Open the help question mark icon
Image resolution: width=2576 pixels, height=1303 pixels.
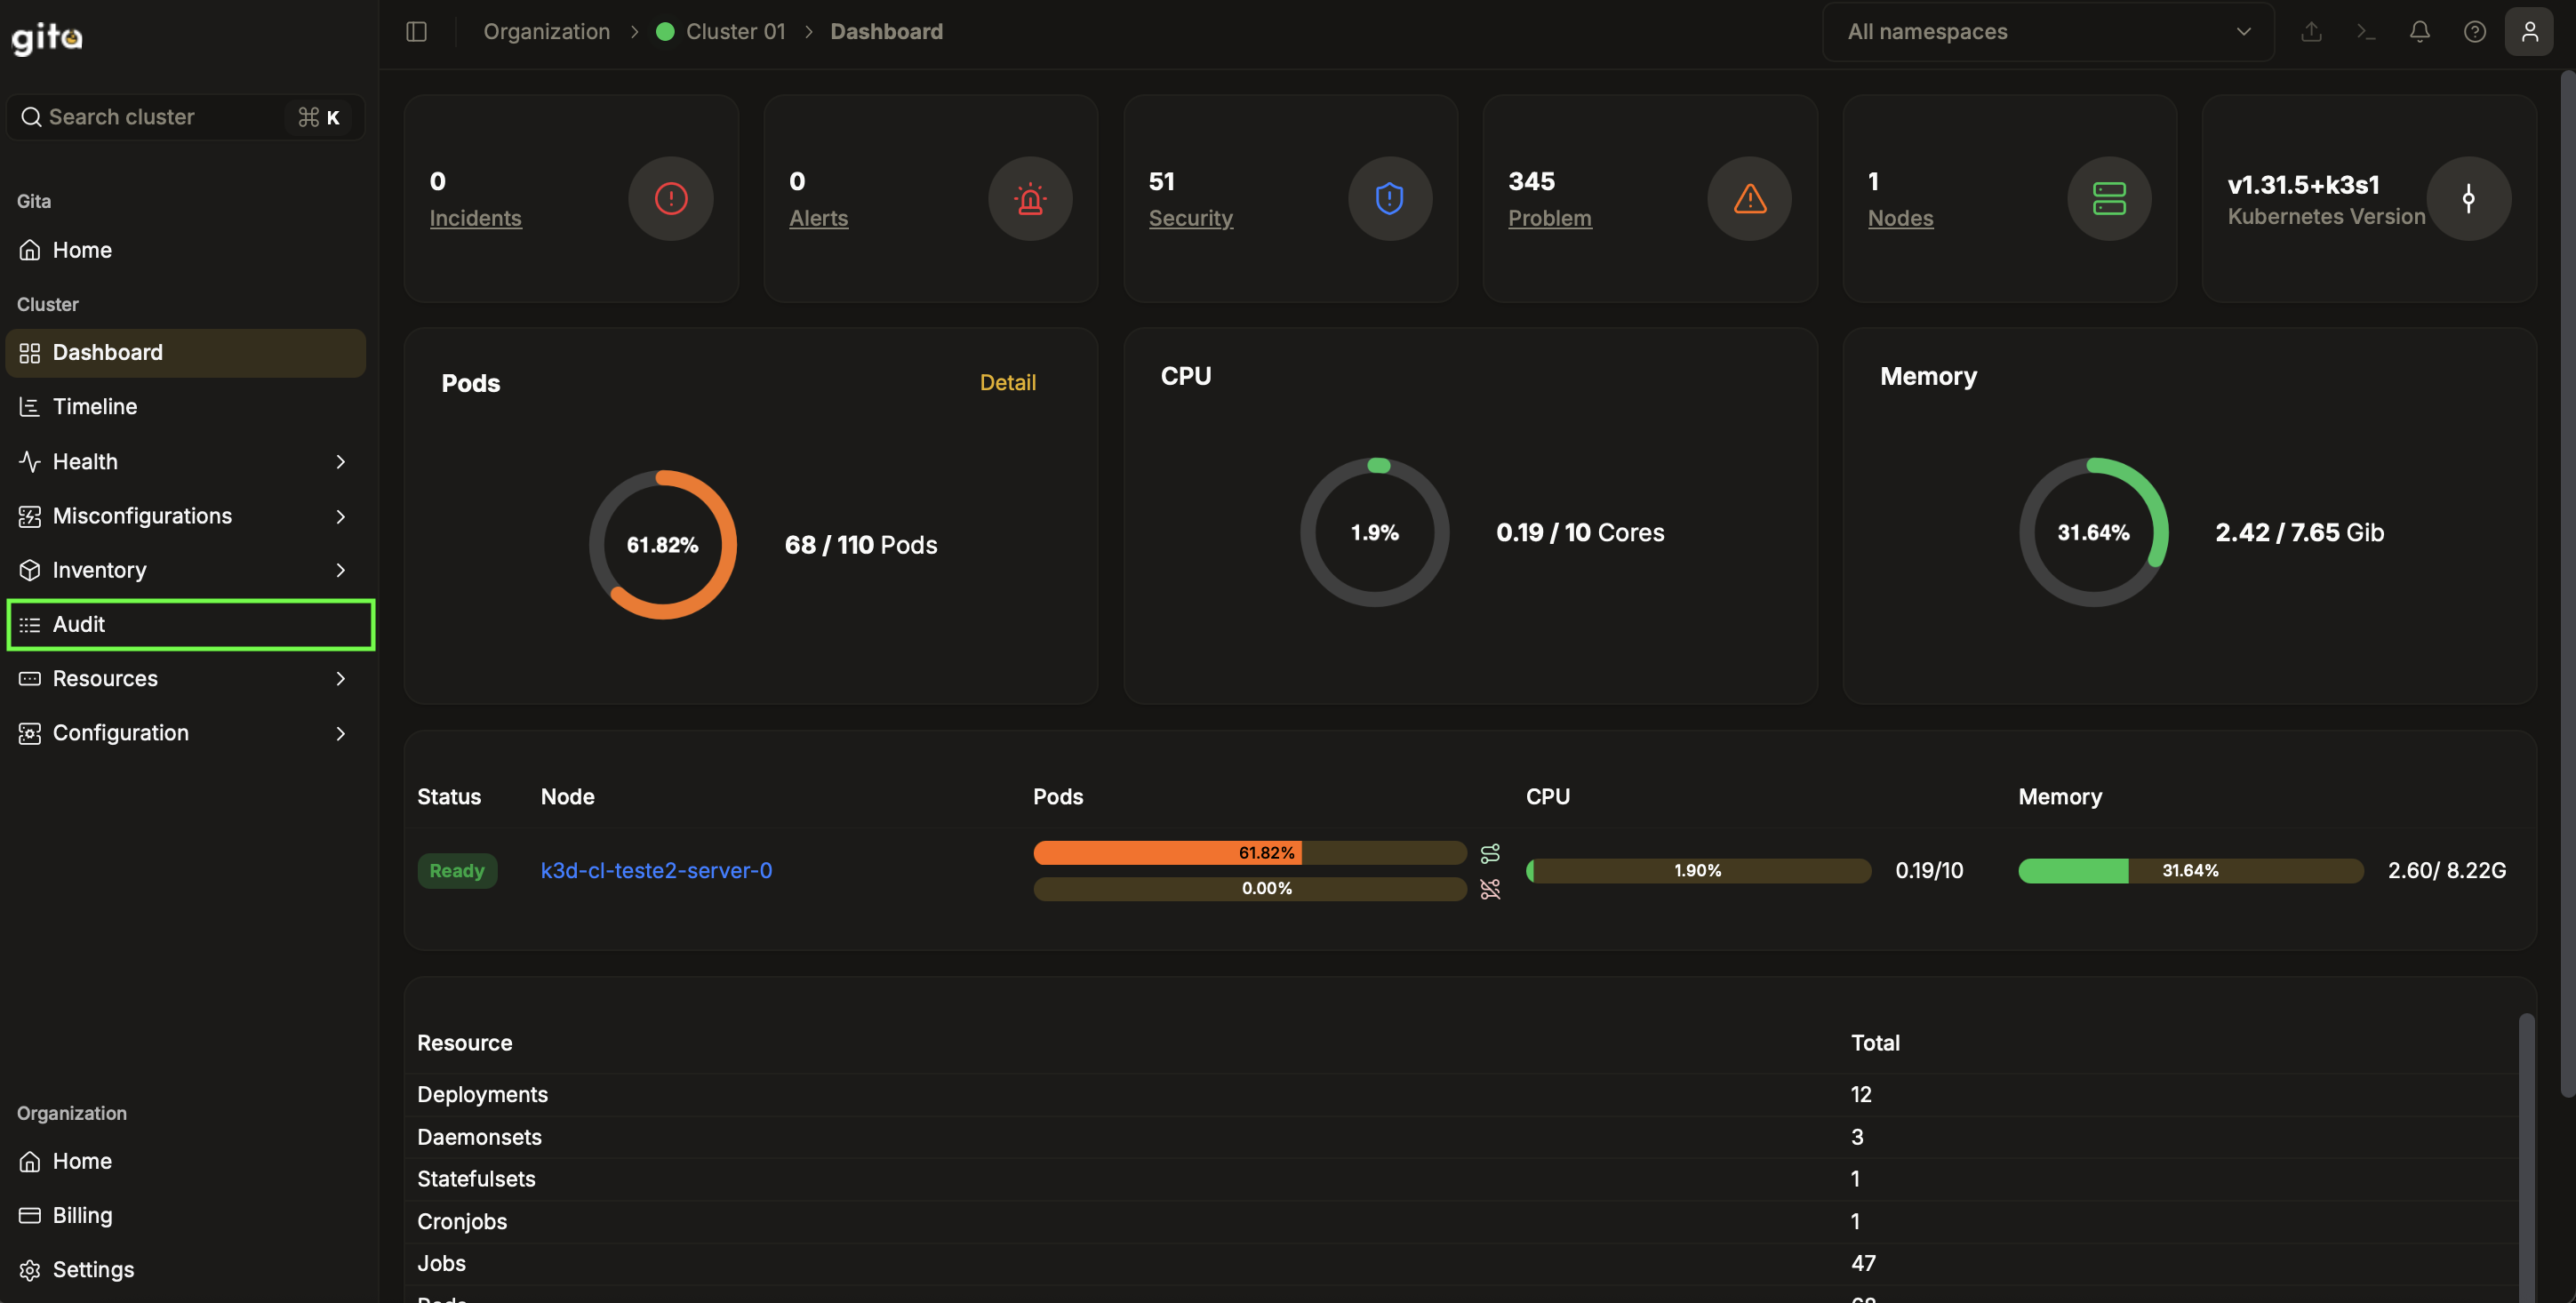2474,32
